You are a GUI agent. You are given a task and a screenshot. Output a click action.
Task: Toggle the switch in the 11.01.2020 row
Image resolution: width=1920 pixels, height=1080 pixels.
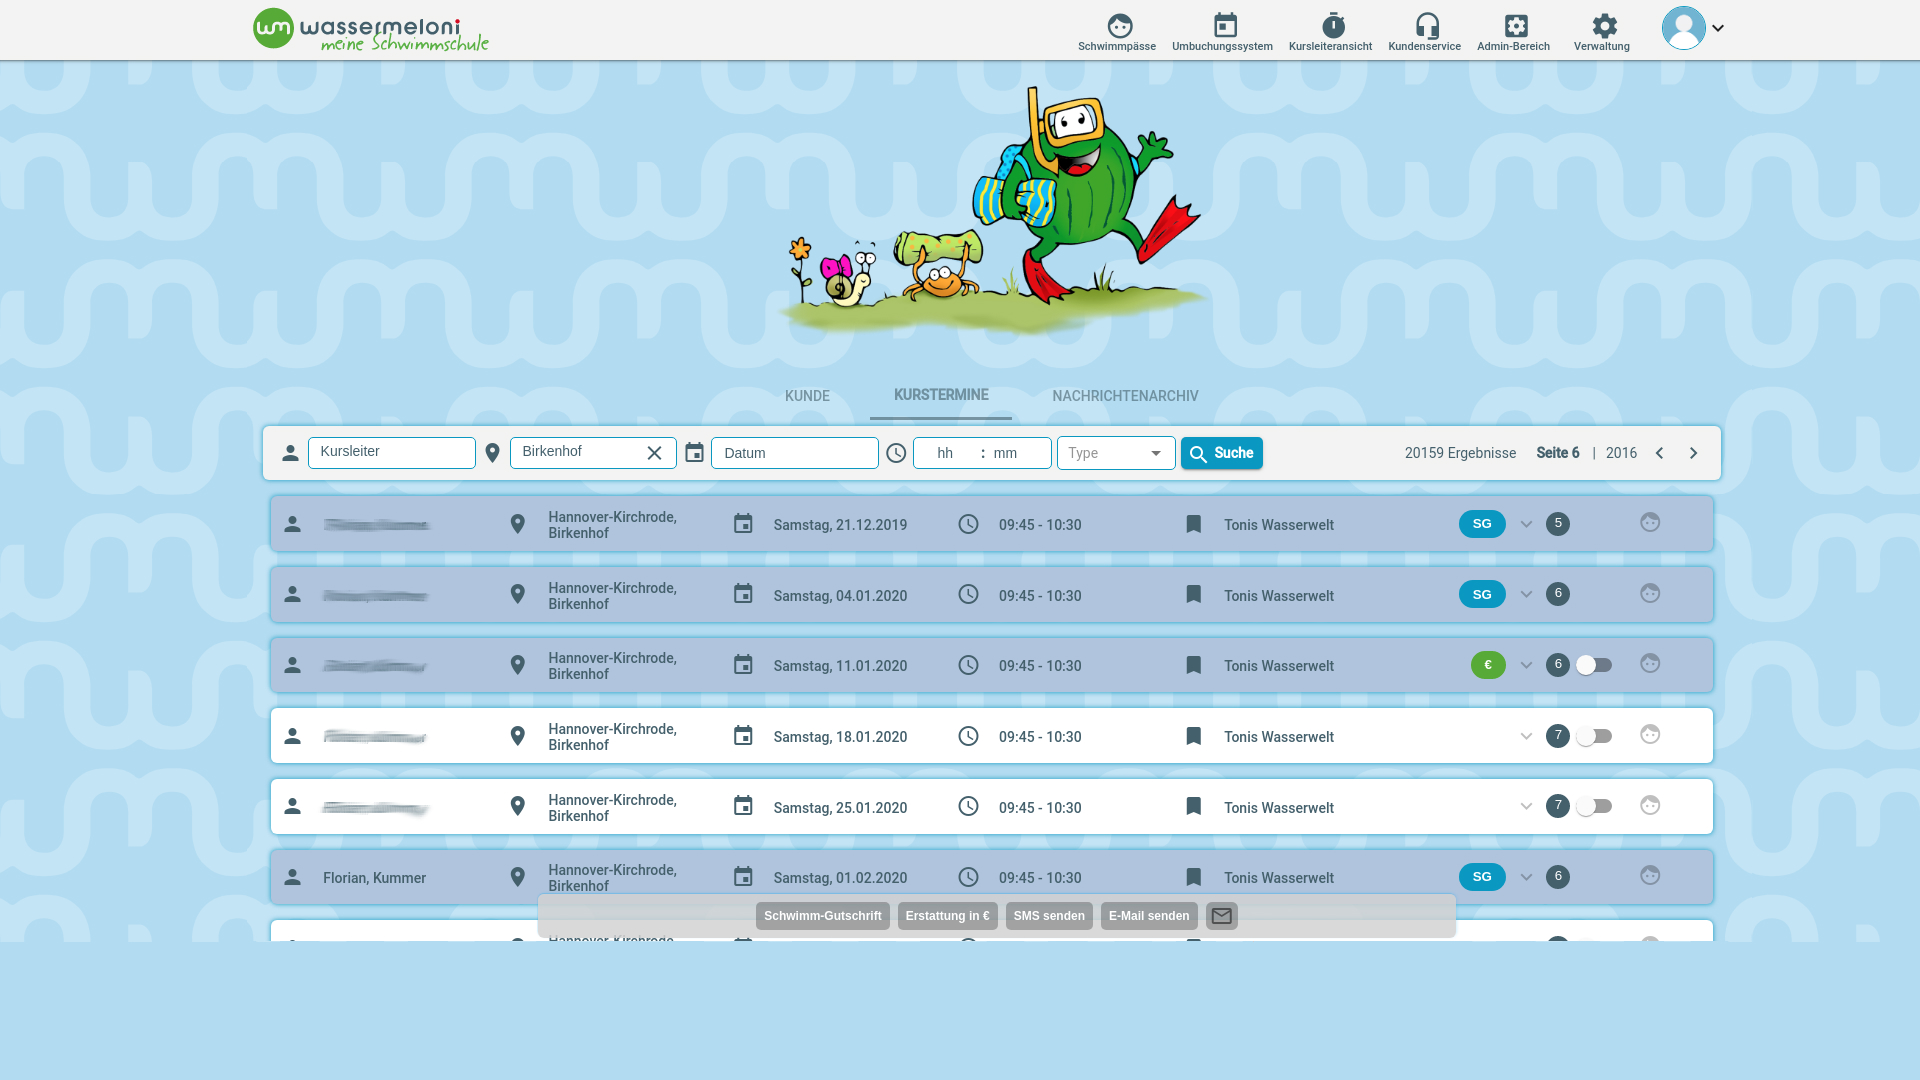click(x=1594, y=665)
